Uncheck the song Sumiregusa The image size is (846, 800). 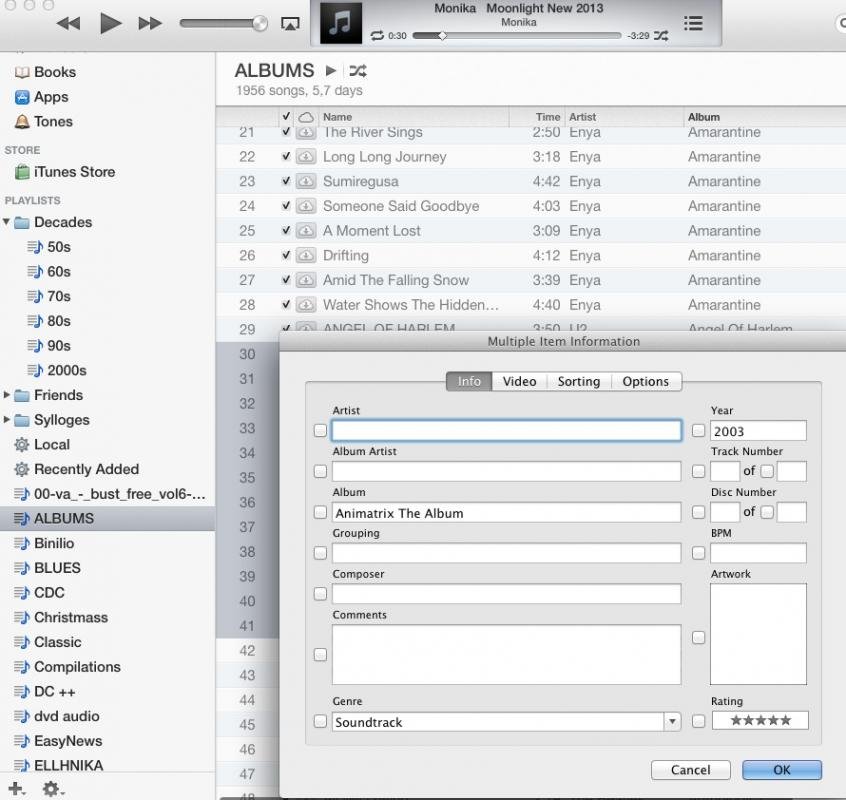(x=286, y=181)
